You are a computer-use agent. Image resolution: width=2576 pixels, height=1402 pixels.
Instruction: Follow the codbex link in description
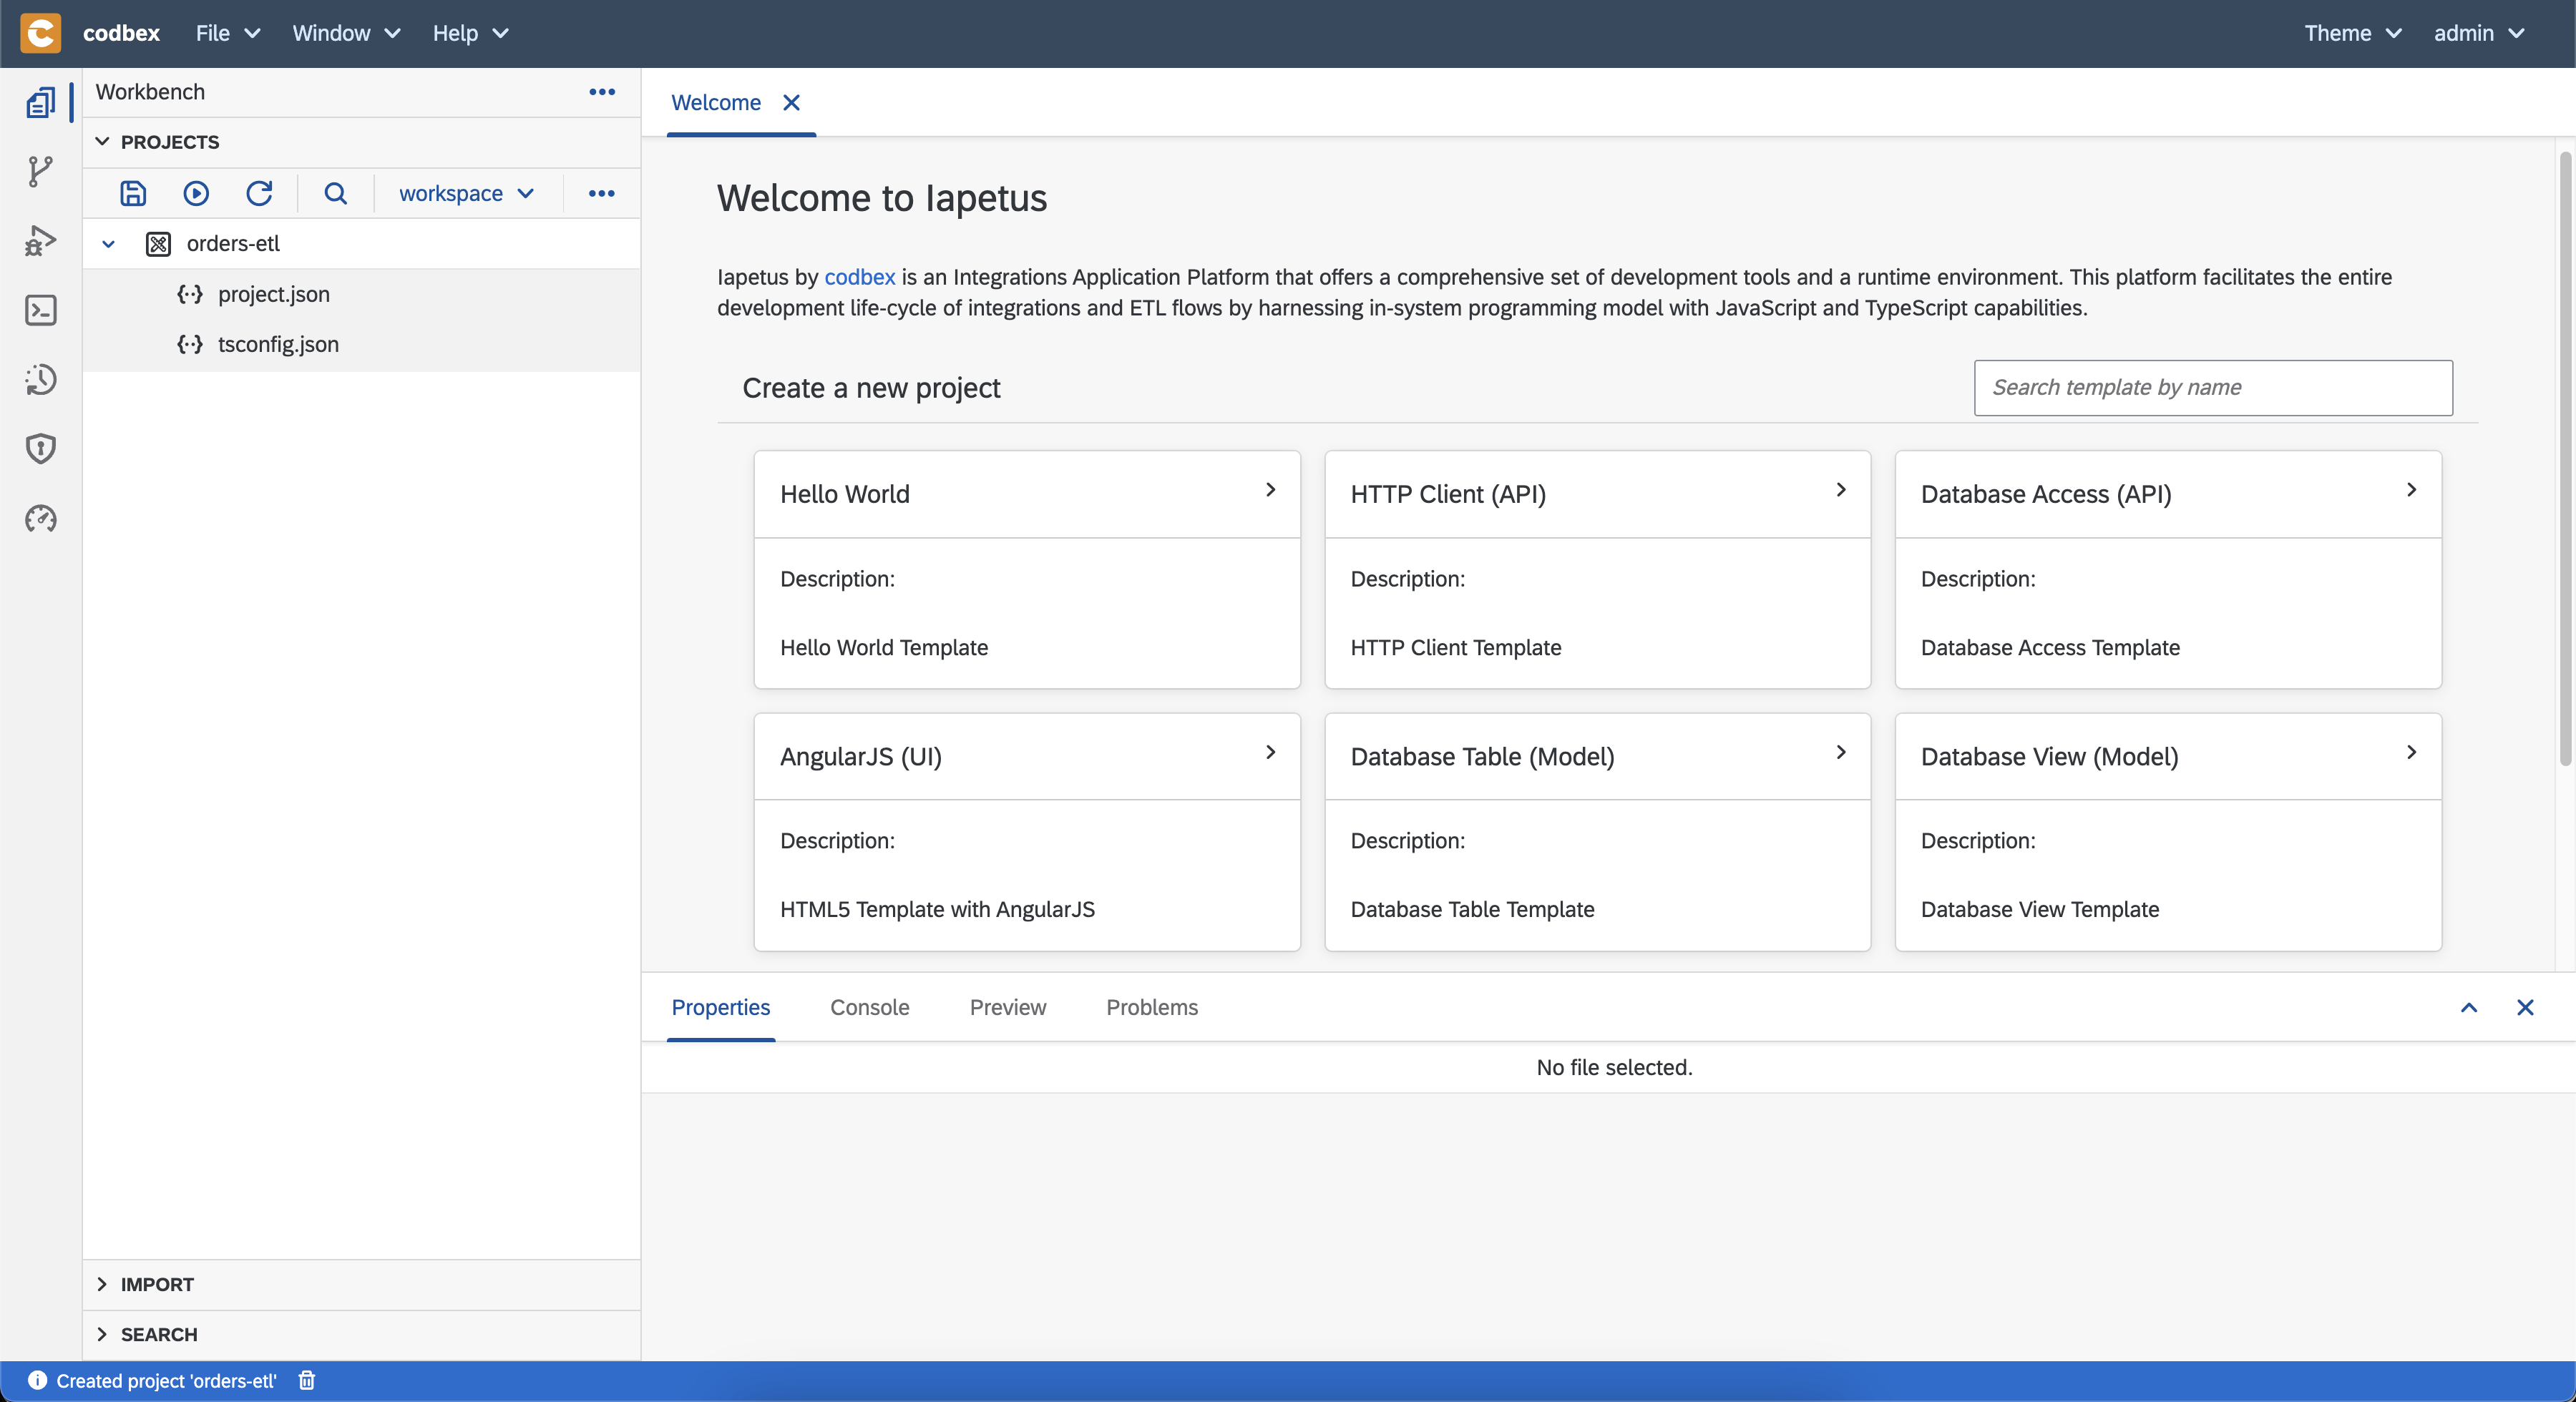tap(859, 277)
